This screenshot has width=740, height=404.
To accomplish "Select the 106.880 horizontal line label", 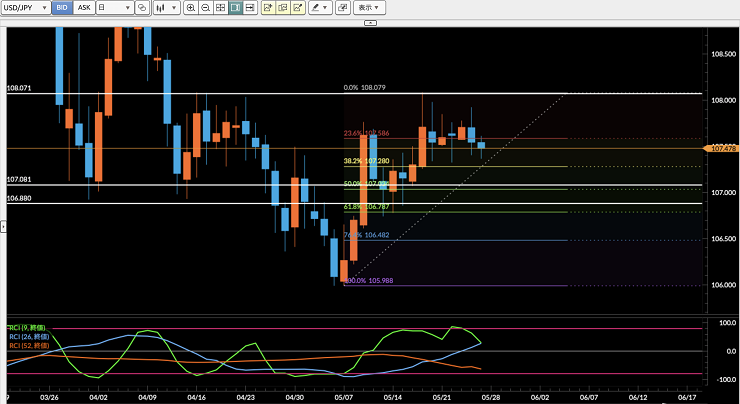I will coord(19,198).
